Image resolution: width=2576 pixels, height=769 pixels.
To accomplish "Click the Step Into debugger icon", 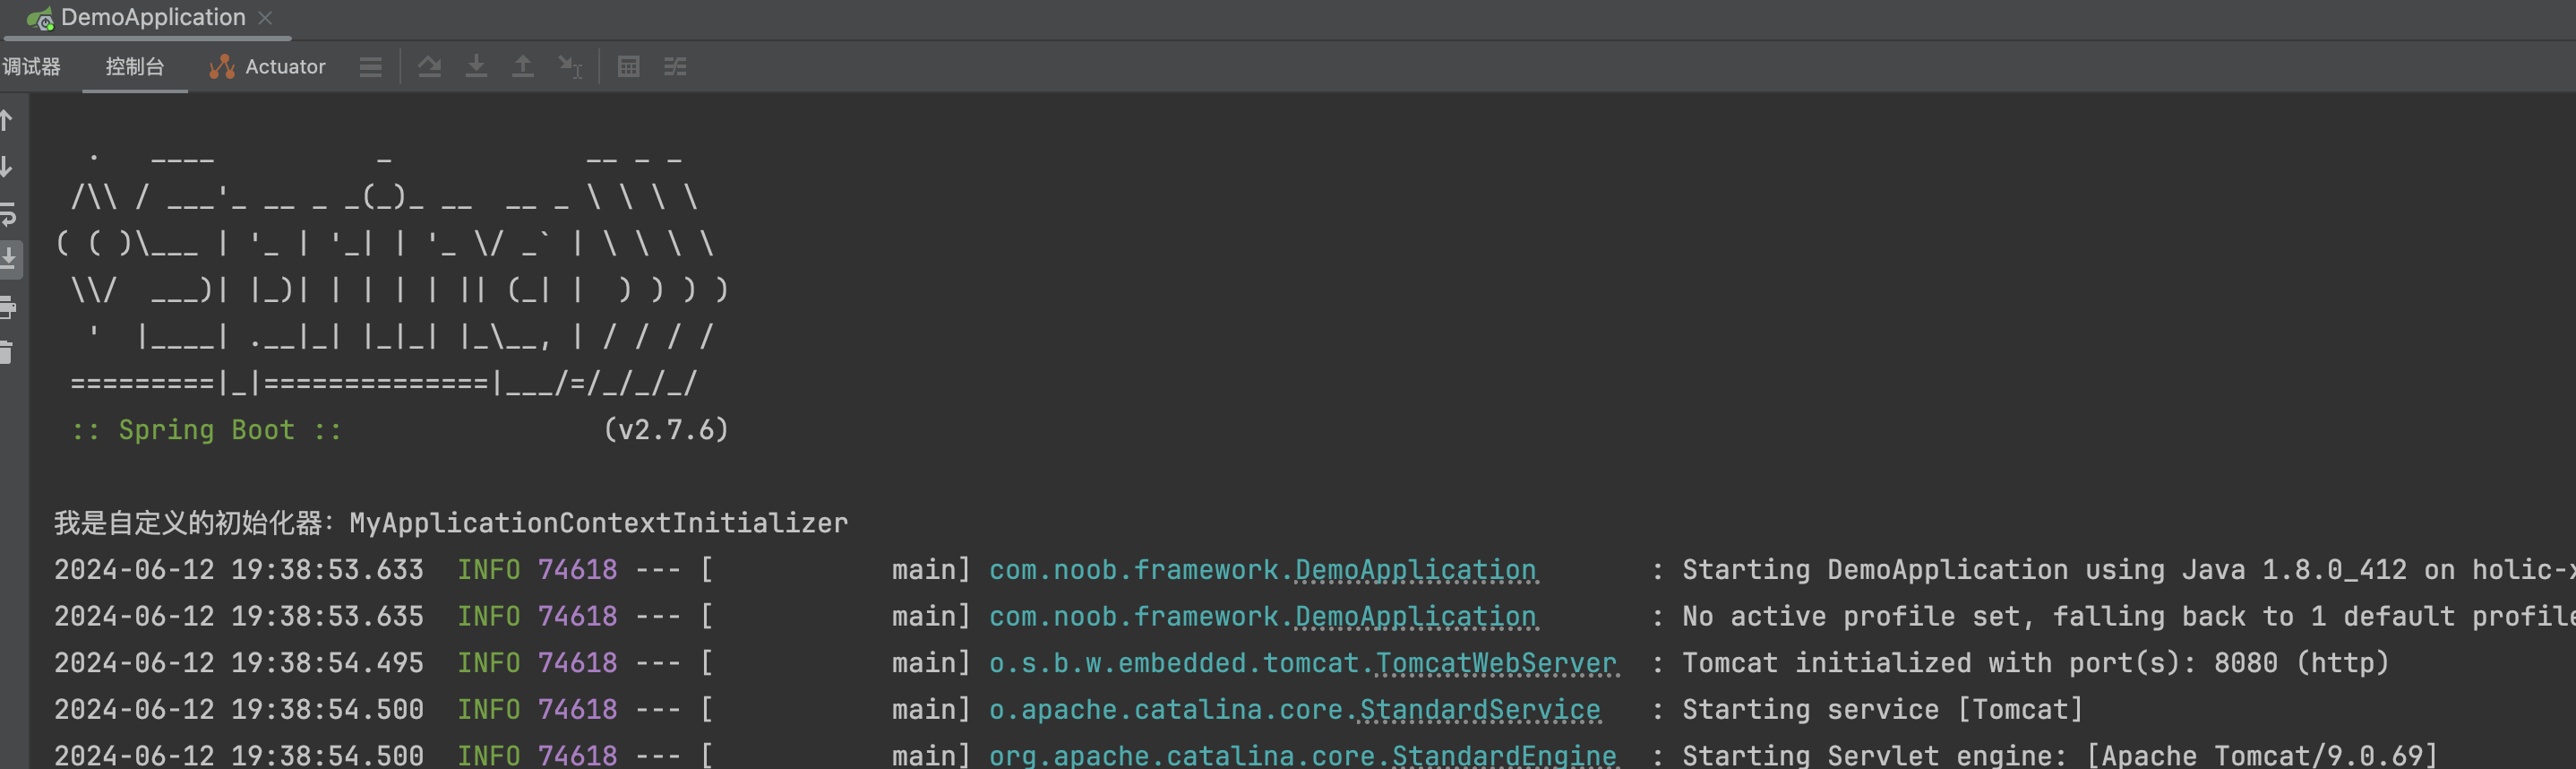I will [477, 67].
